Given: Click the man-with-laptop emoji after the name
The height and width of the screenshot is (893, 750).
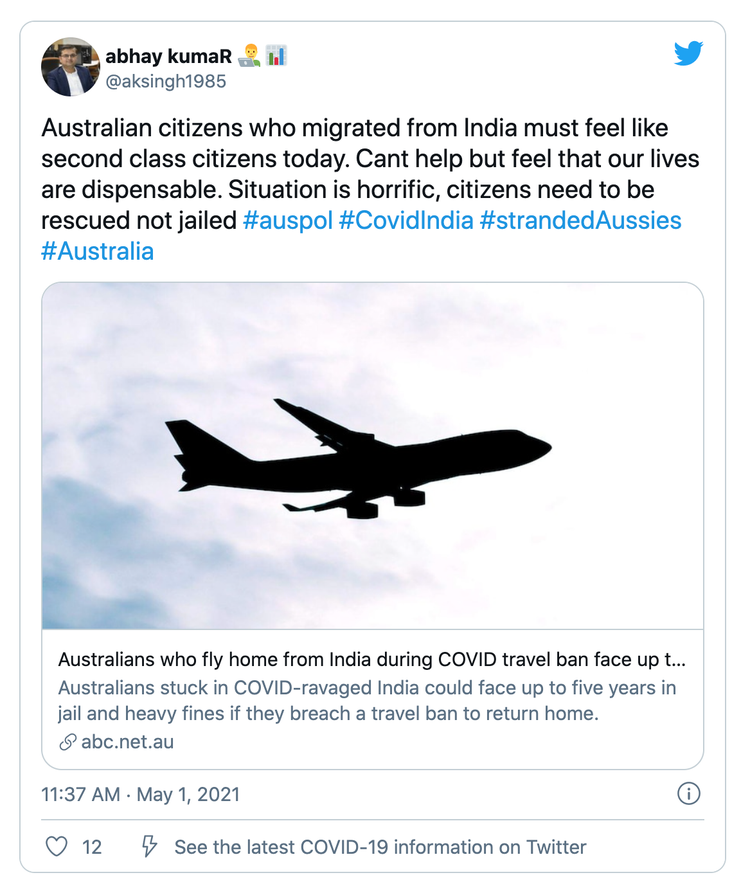Looking at the screenshot, I should pos(250,56).
